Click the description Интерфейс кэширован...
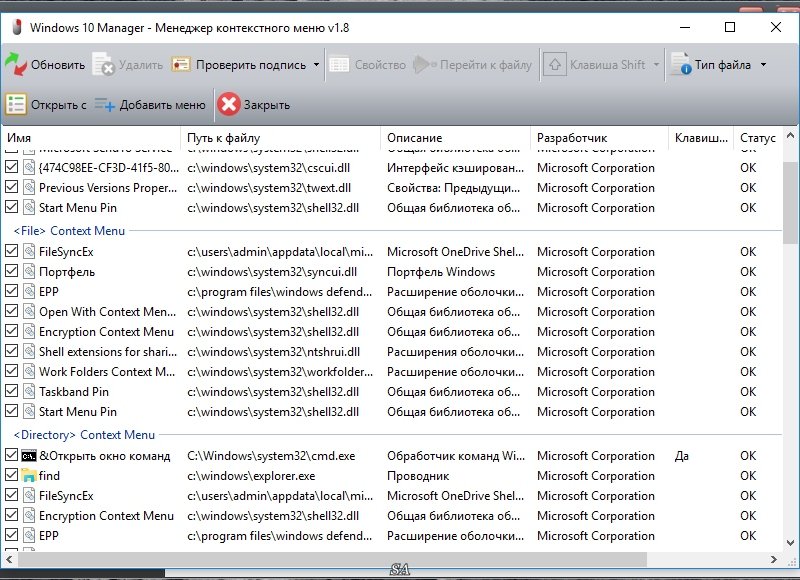800x580 pixels. pos(455,168)
